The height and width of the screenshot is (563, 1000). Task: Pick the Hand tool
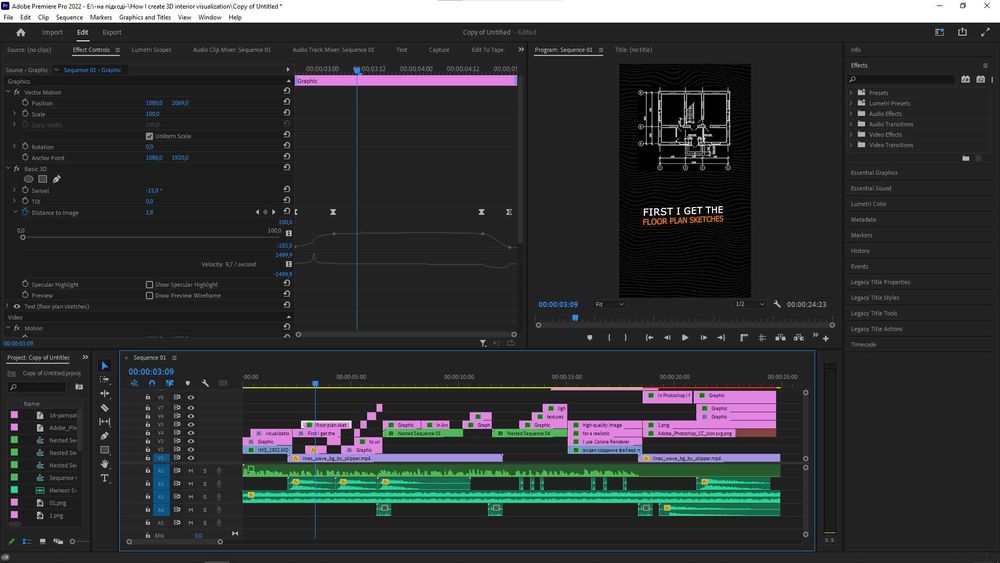point(105,464)
